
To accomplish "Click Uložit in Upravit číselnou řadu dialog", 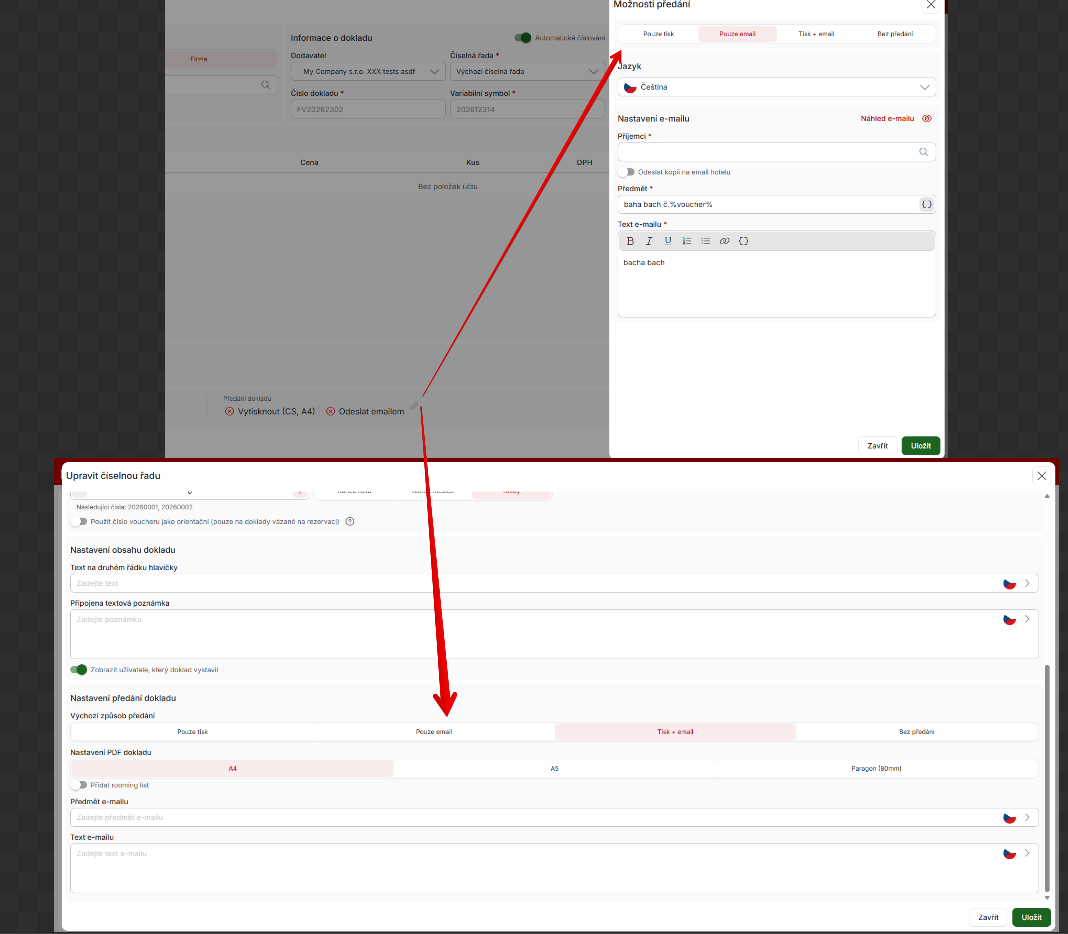I will point(1031,918).
